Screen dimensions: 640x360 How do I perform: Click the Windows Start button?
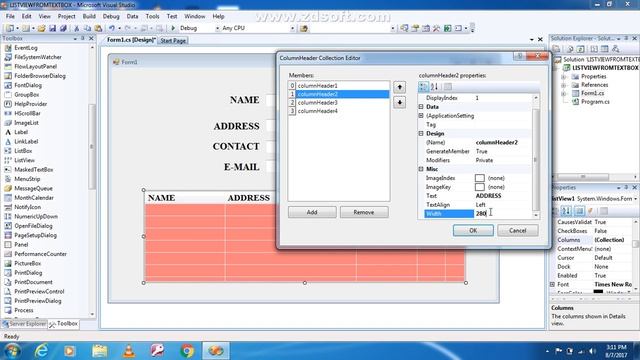coord(11,351)
